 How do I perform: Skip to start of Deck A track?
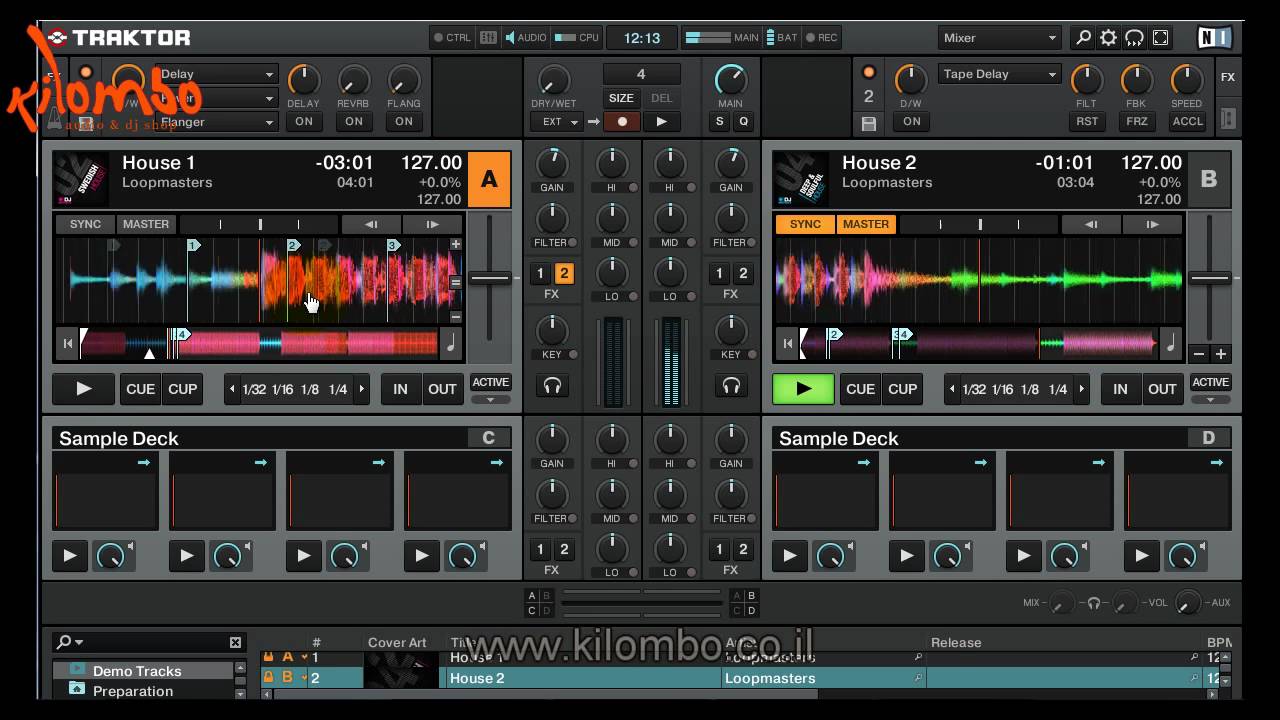pyautogui.click(x=68, y=344)
